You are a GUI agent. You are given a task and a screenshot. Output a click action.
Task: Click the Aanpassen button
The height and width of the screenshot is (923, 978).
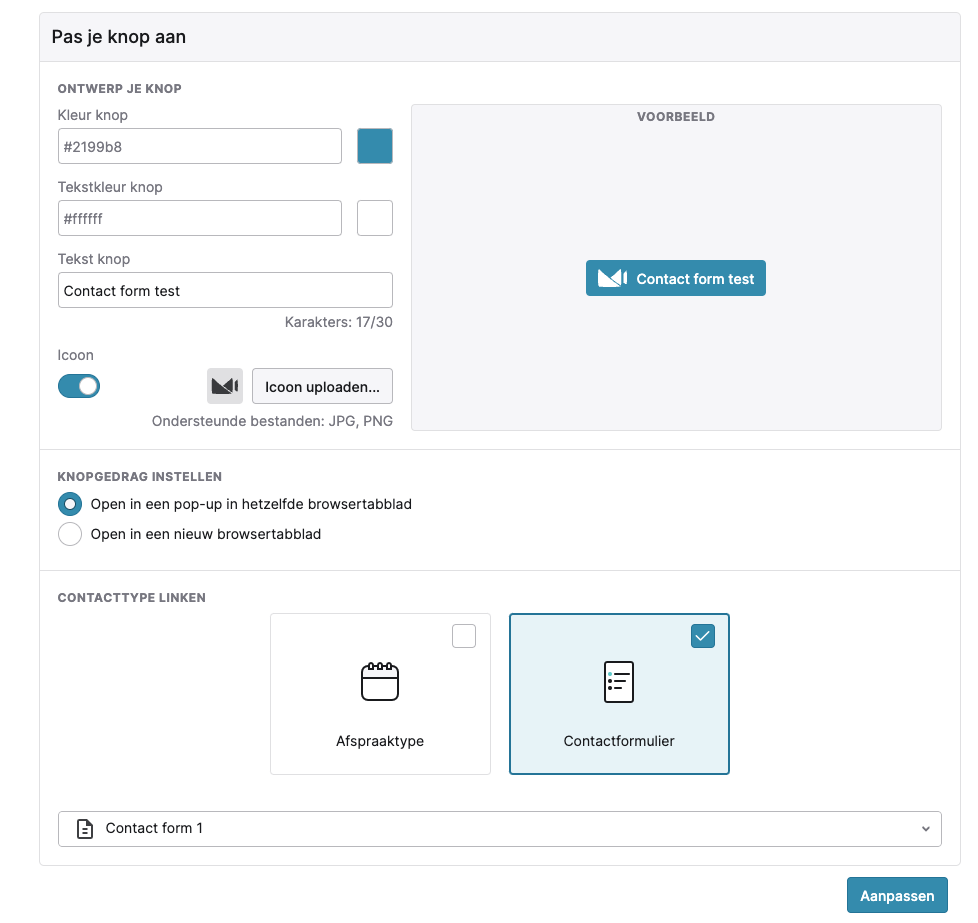[897, 896]
